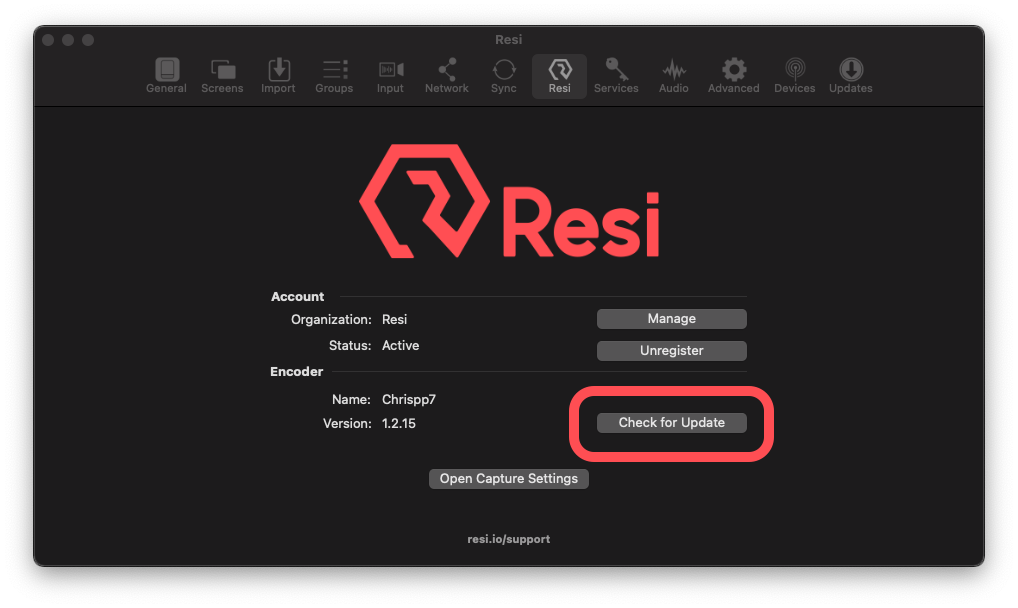Image resolution: width=1018 pixels, height=608 pixels.
Task: Open the Advanced settings pane
Action: point(733,75)
